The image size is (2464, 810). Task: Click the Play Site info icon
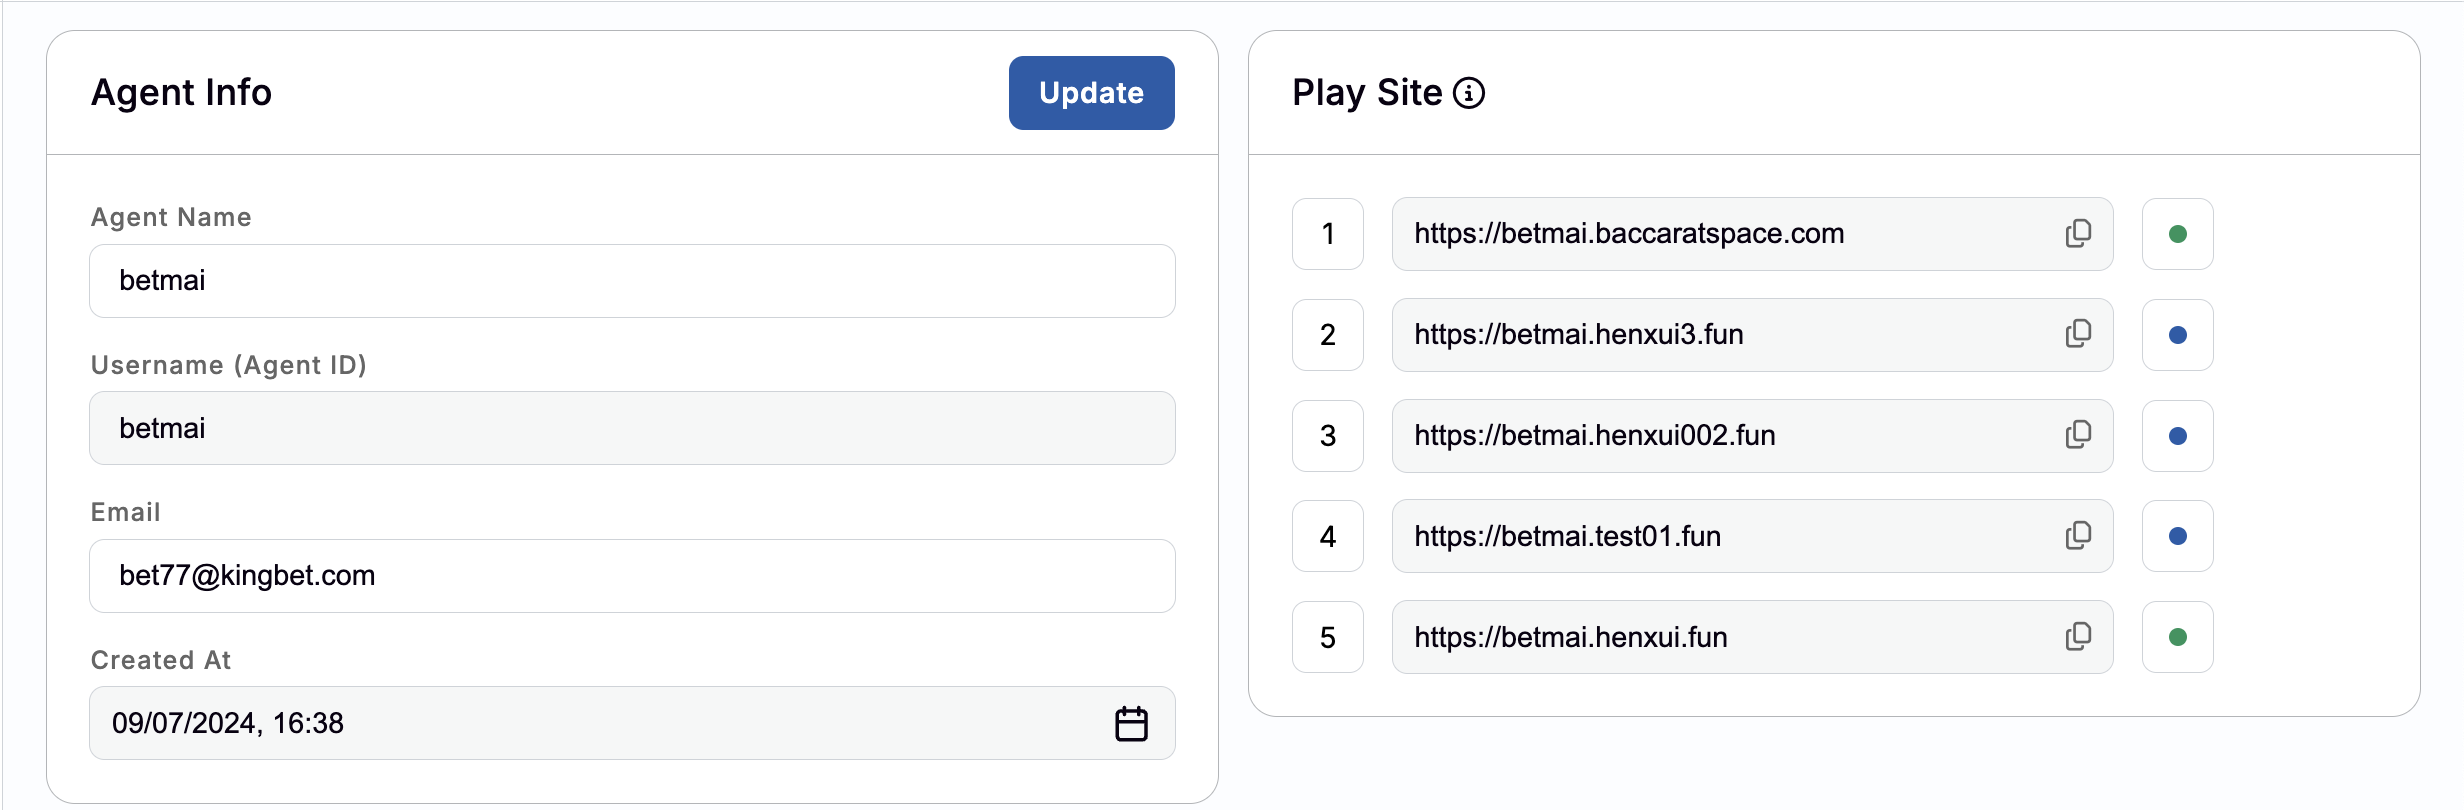(x=1469, y=93)
